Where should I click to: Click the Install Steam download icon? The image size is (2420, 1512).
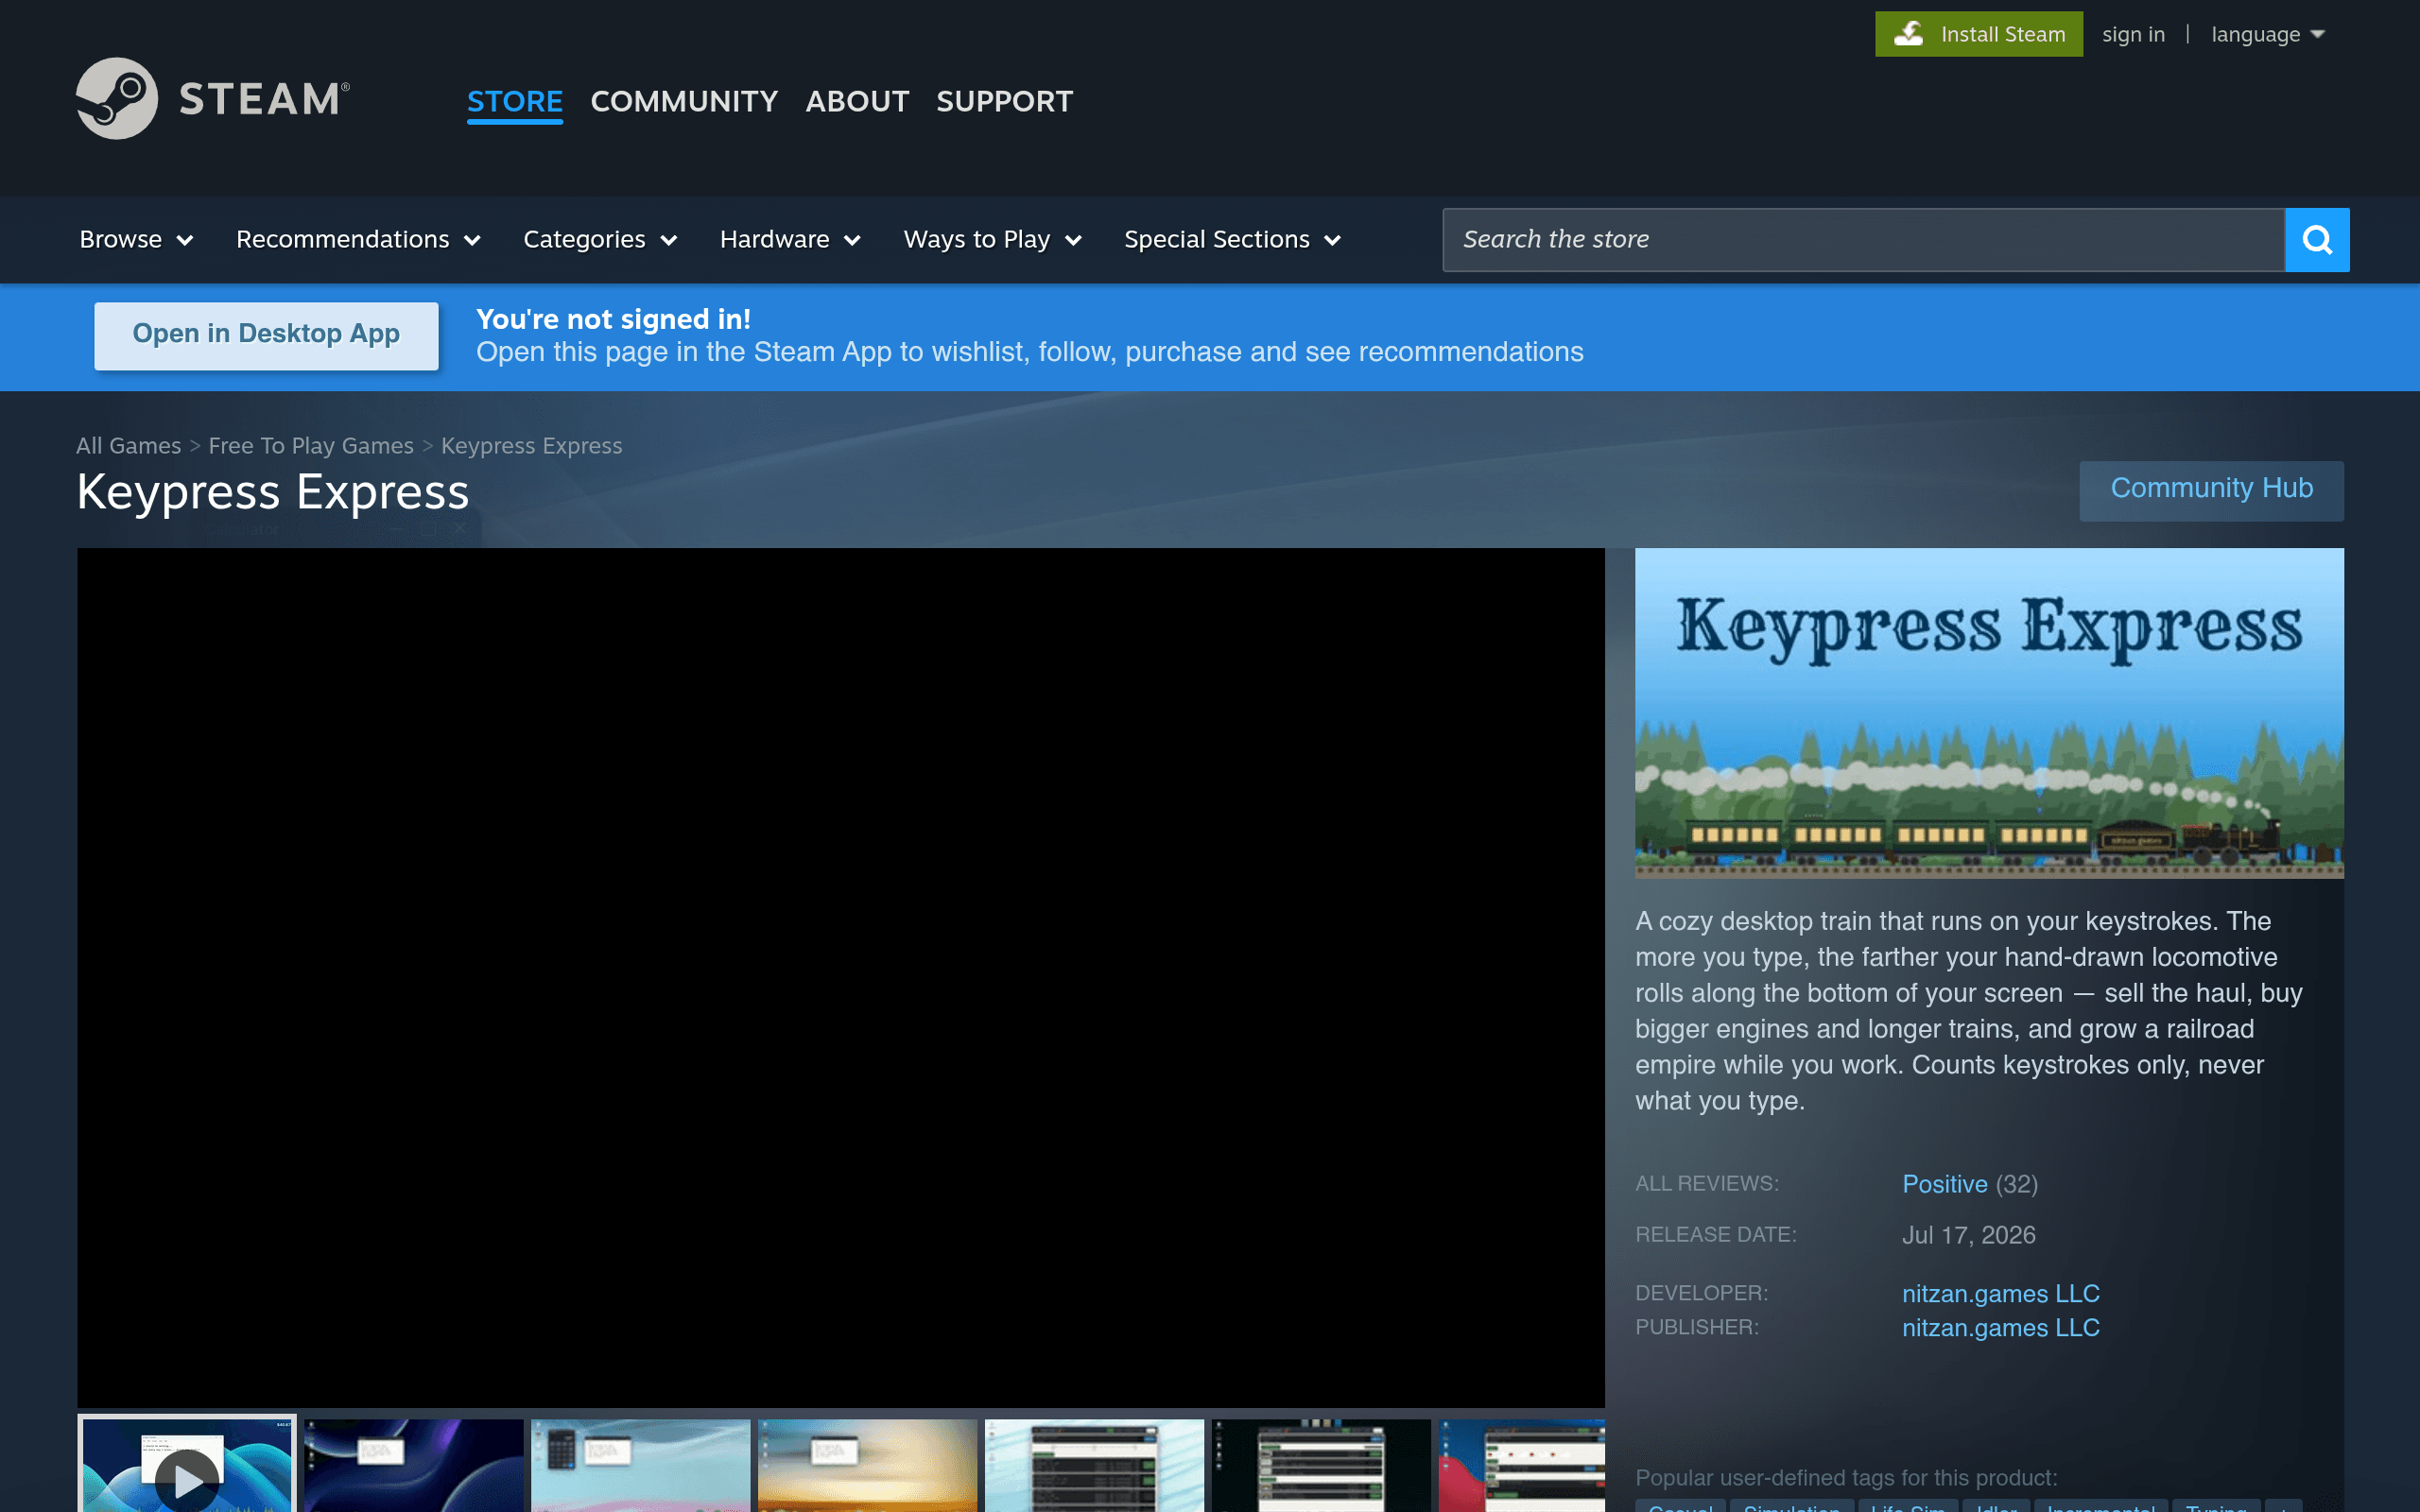(1908, 34)
